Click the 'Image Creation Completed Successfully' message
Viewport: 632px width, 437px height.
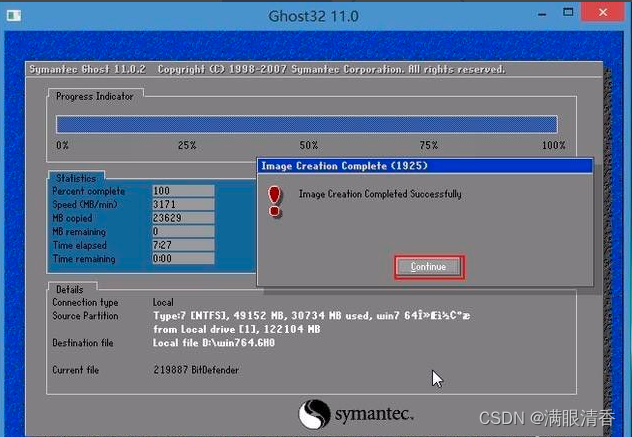(380, 194)
